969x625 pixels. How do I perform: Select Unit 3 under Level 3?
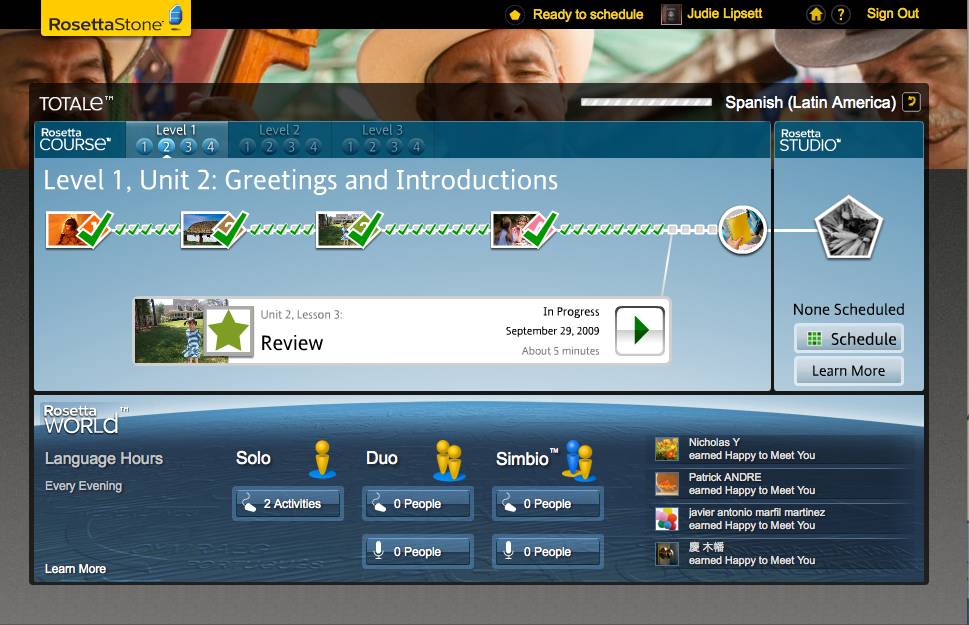[394, 147]
